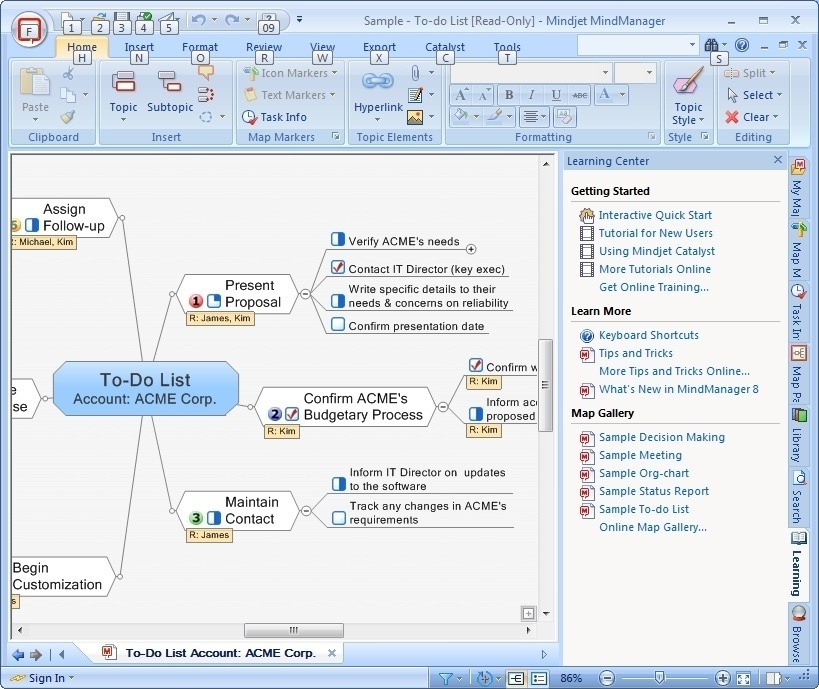This screenshot has width=819, height=689.
Task: Toggle Track any changes task box
Action: pos(339,518)
